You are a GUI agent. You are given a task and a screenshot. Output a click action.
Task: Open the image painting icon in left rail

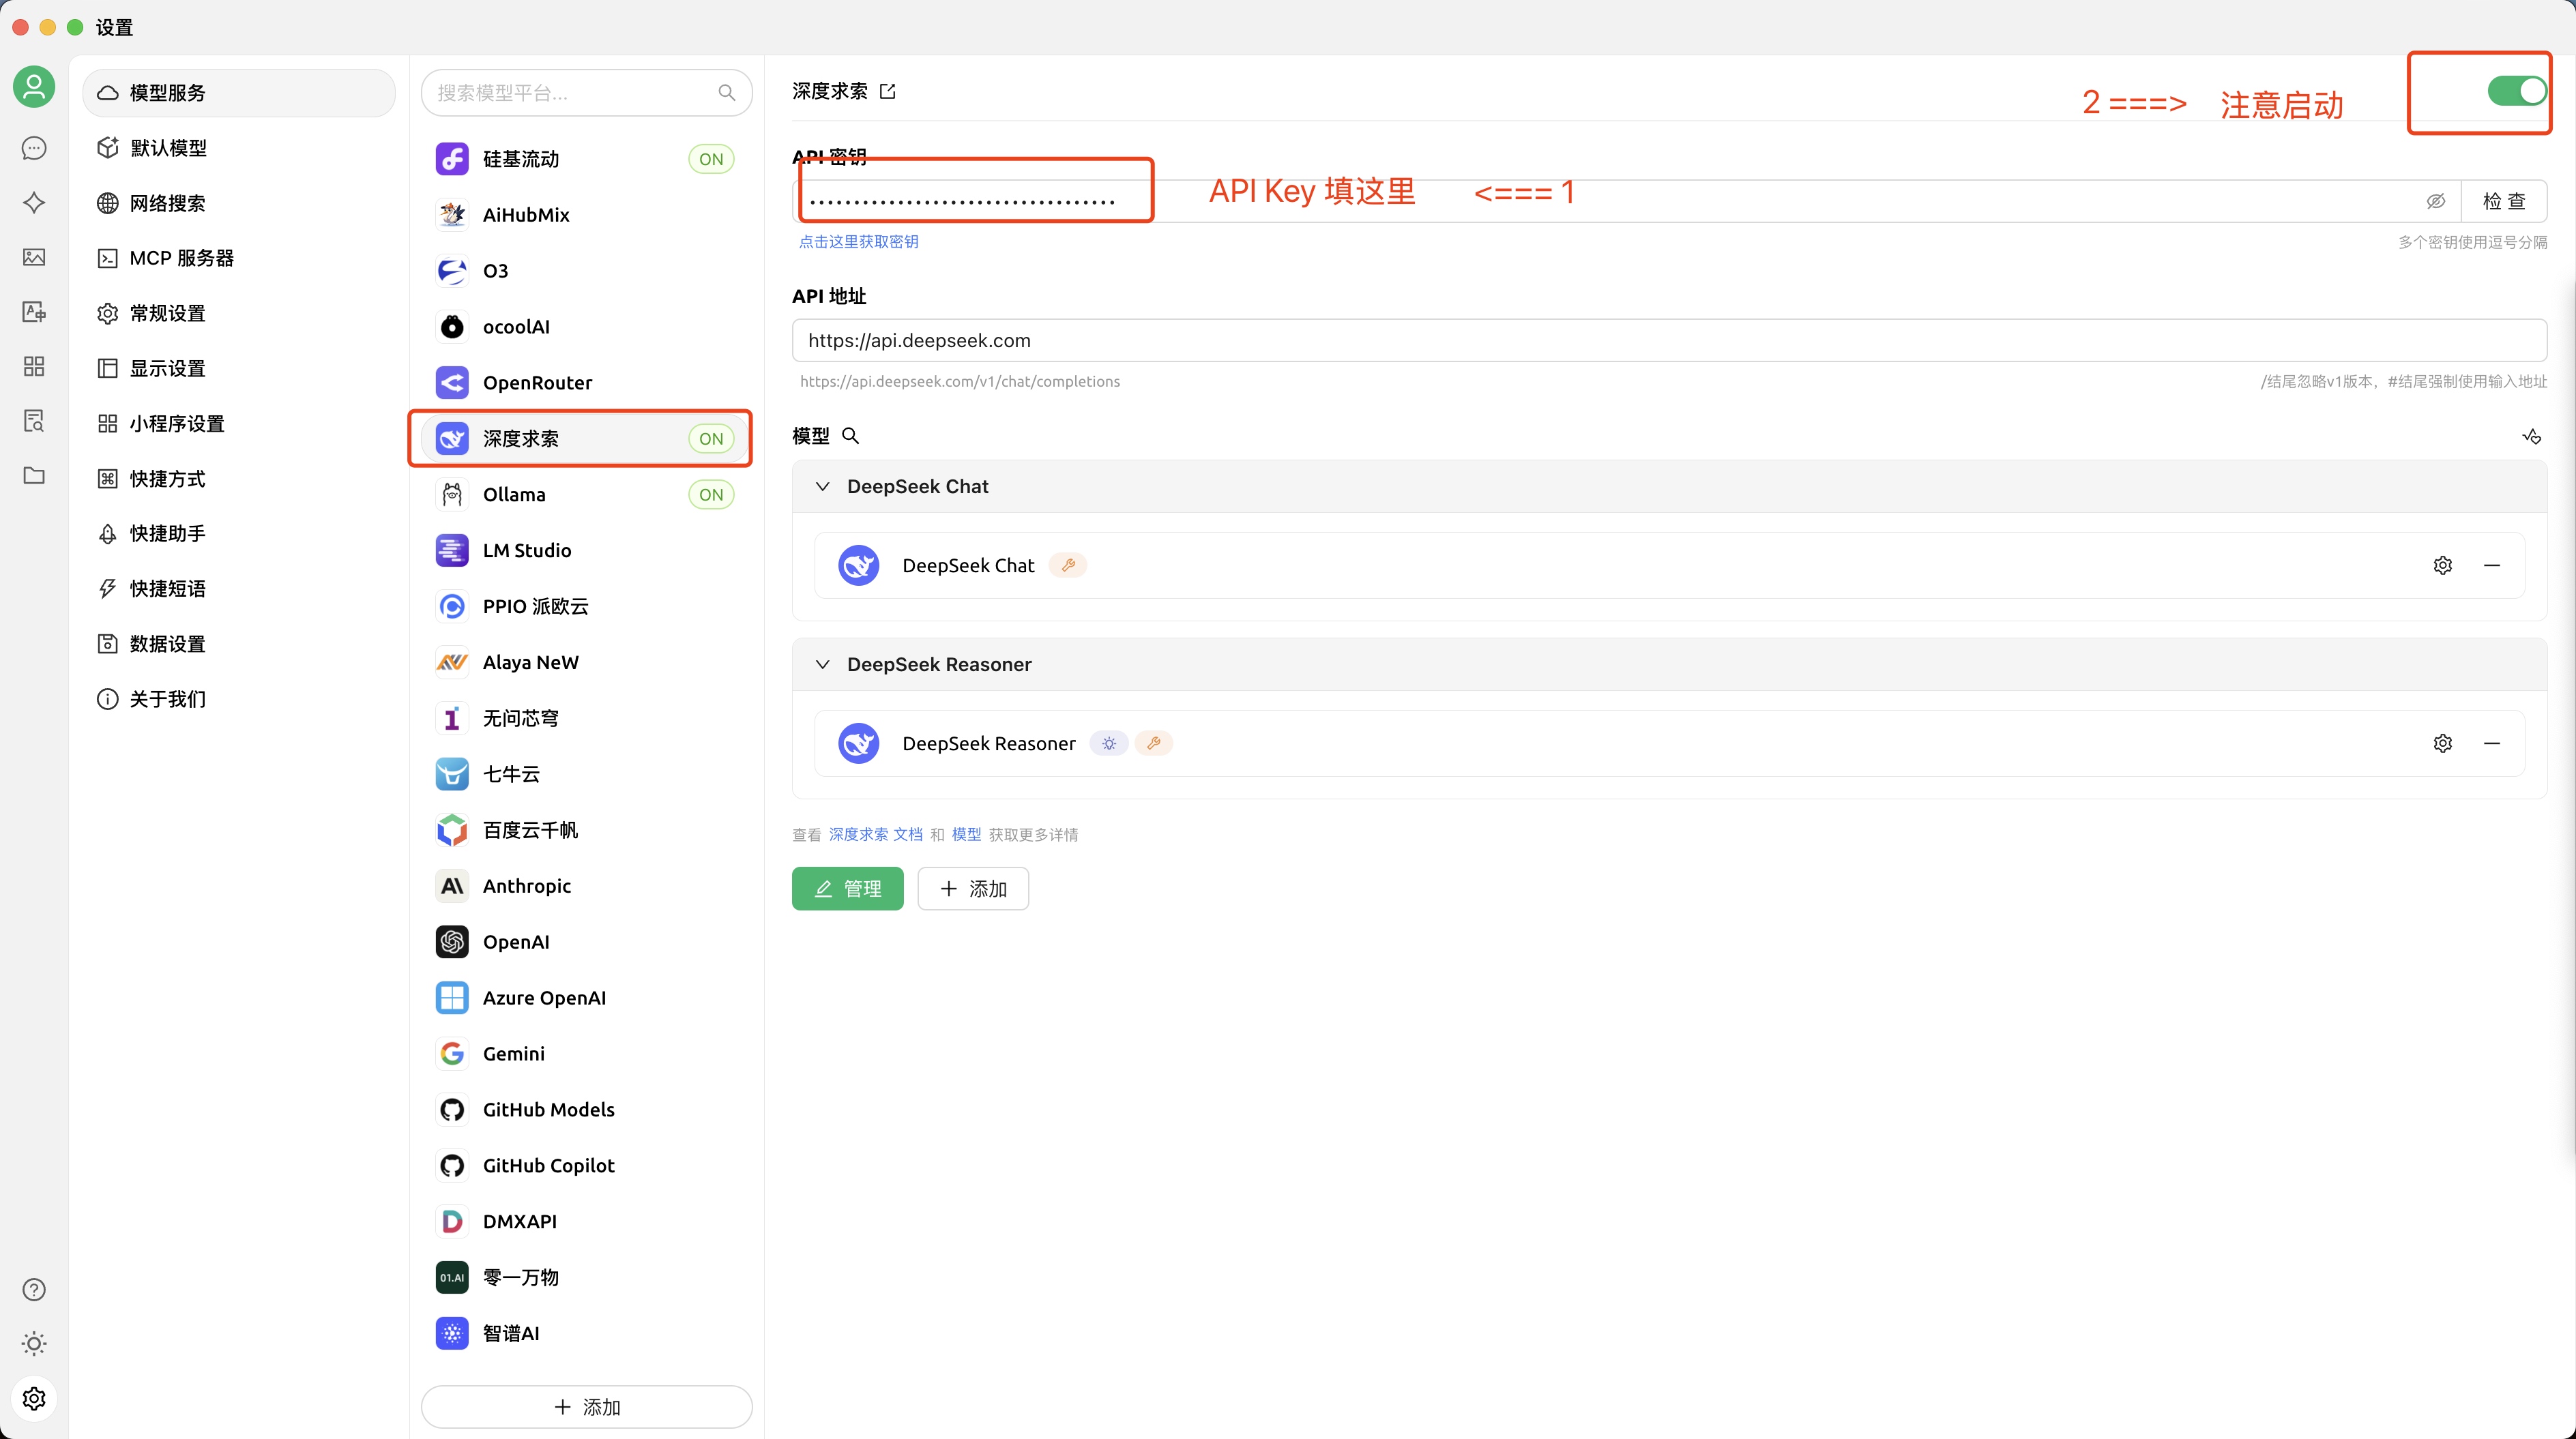(34, 257)
